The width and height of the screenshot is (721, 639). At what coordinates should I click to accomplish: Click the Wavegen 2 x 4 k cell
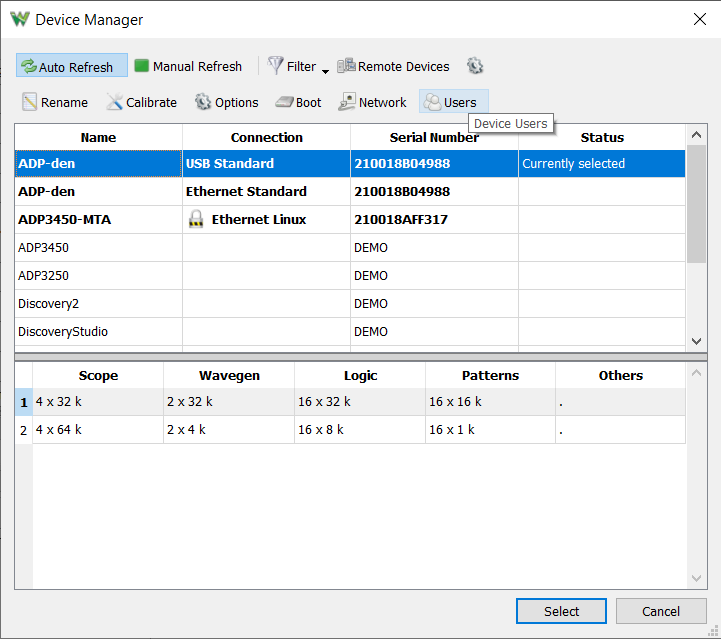click(x=229, y=430)
